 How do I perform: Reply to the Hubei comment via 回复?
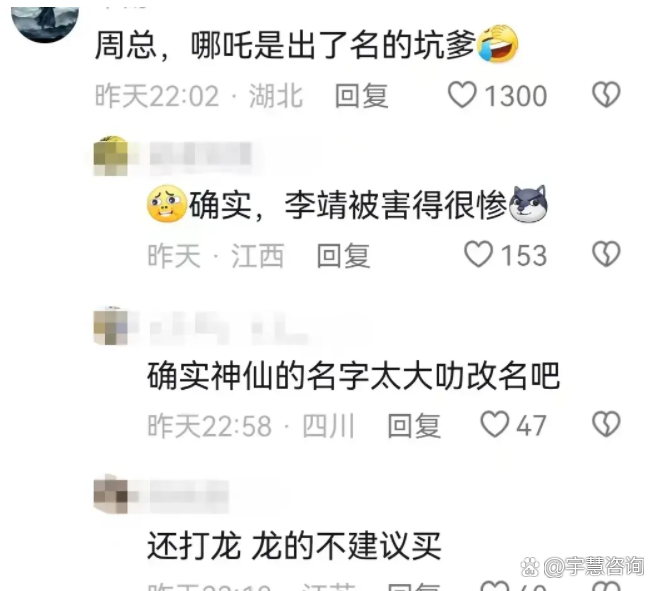361,96
